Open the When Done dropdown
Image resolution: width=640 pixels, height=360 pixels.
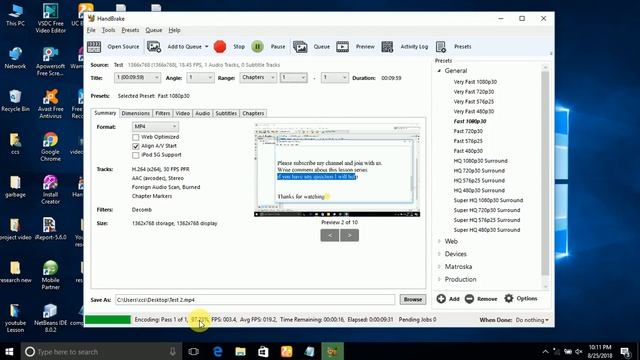(x=532, y=320)
